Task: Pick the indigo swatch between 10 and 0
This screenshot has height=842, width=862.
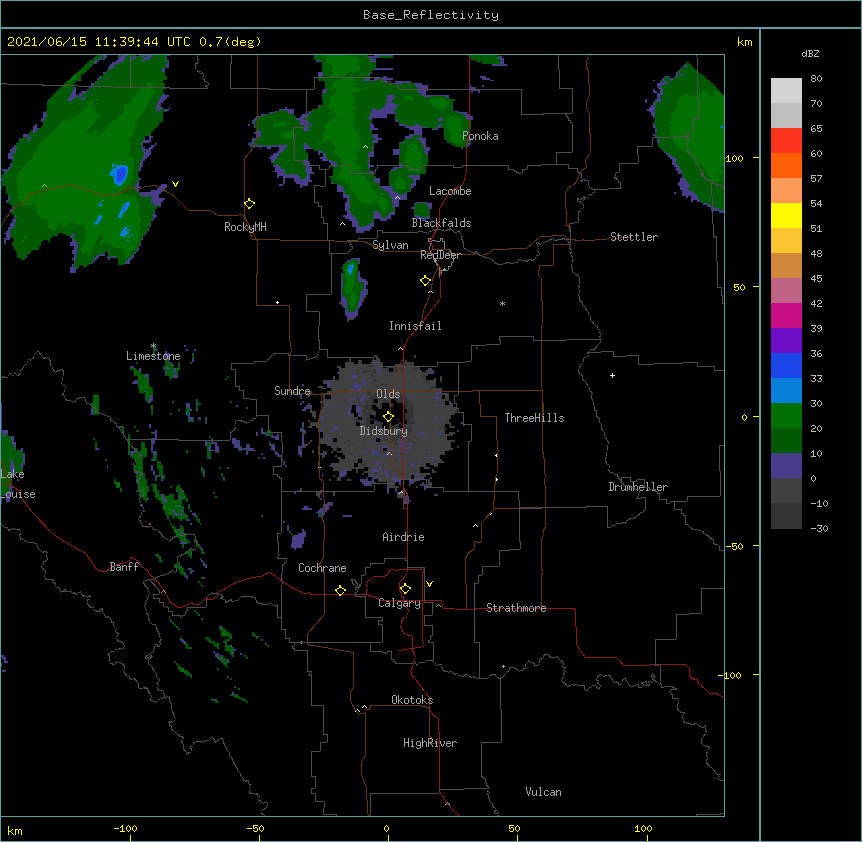Action: pyautogui.click(x=786, y=466)
